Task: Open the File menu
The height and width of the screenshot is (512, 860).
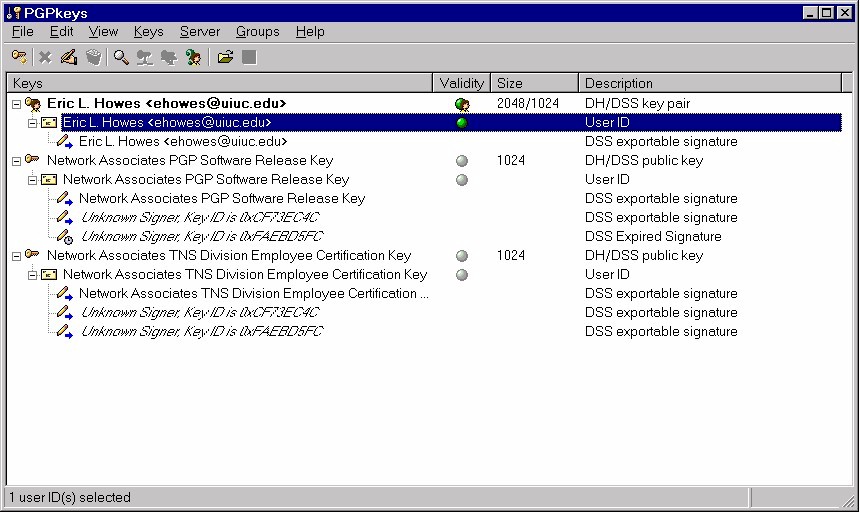Action: pyautogui.click(x=22, y=32)
